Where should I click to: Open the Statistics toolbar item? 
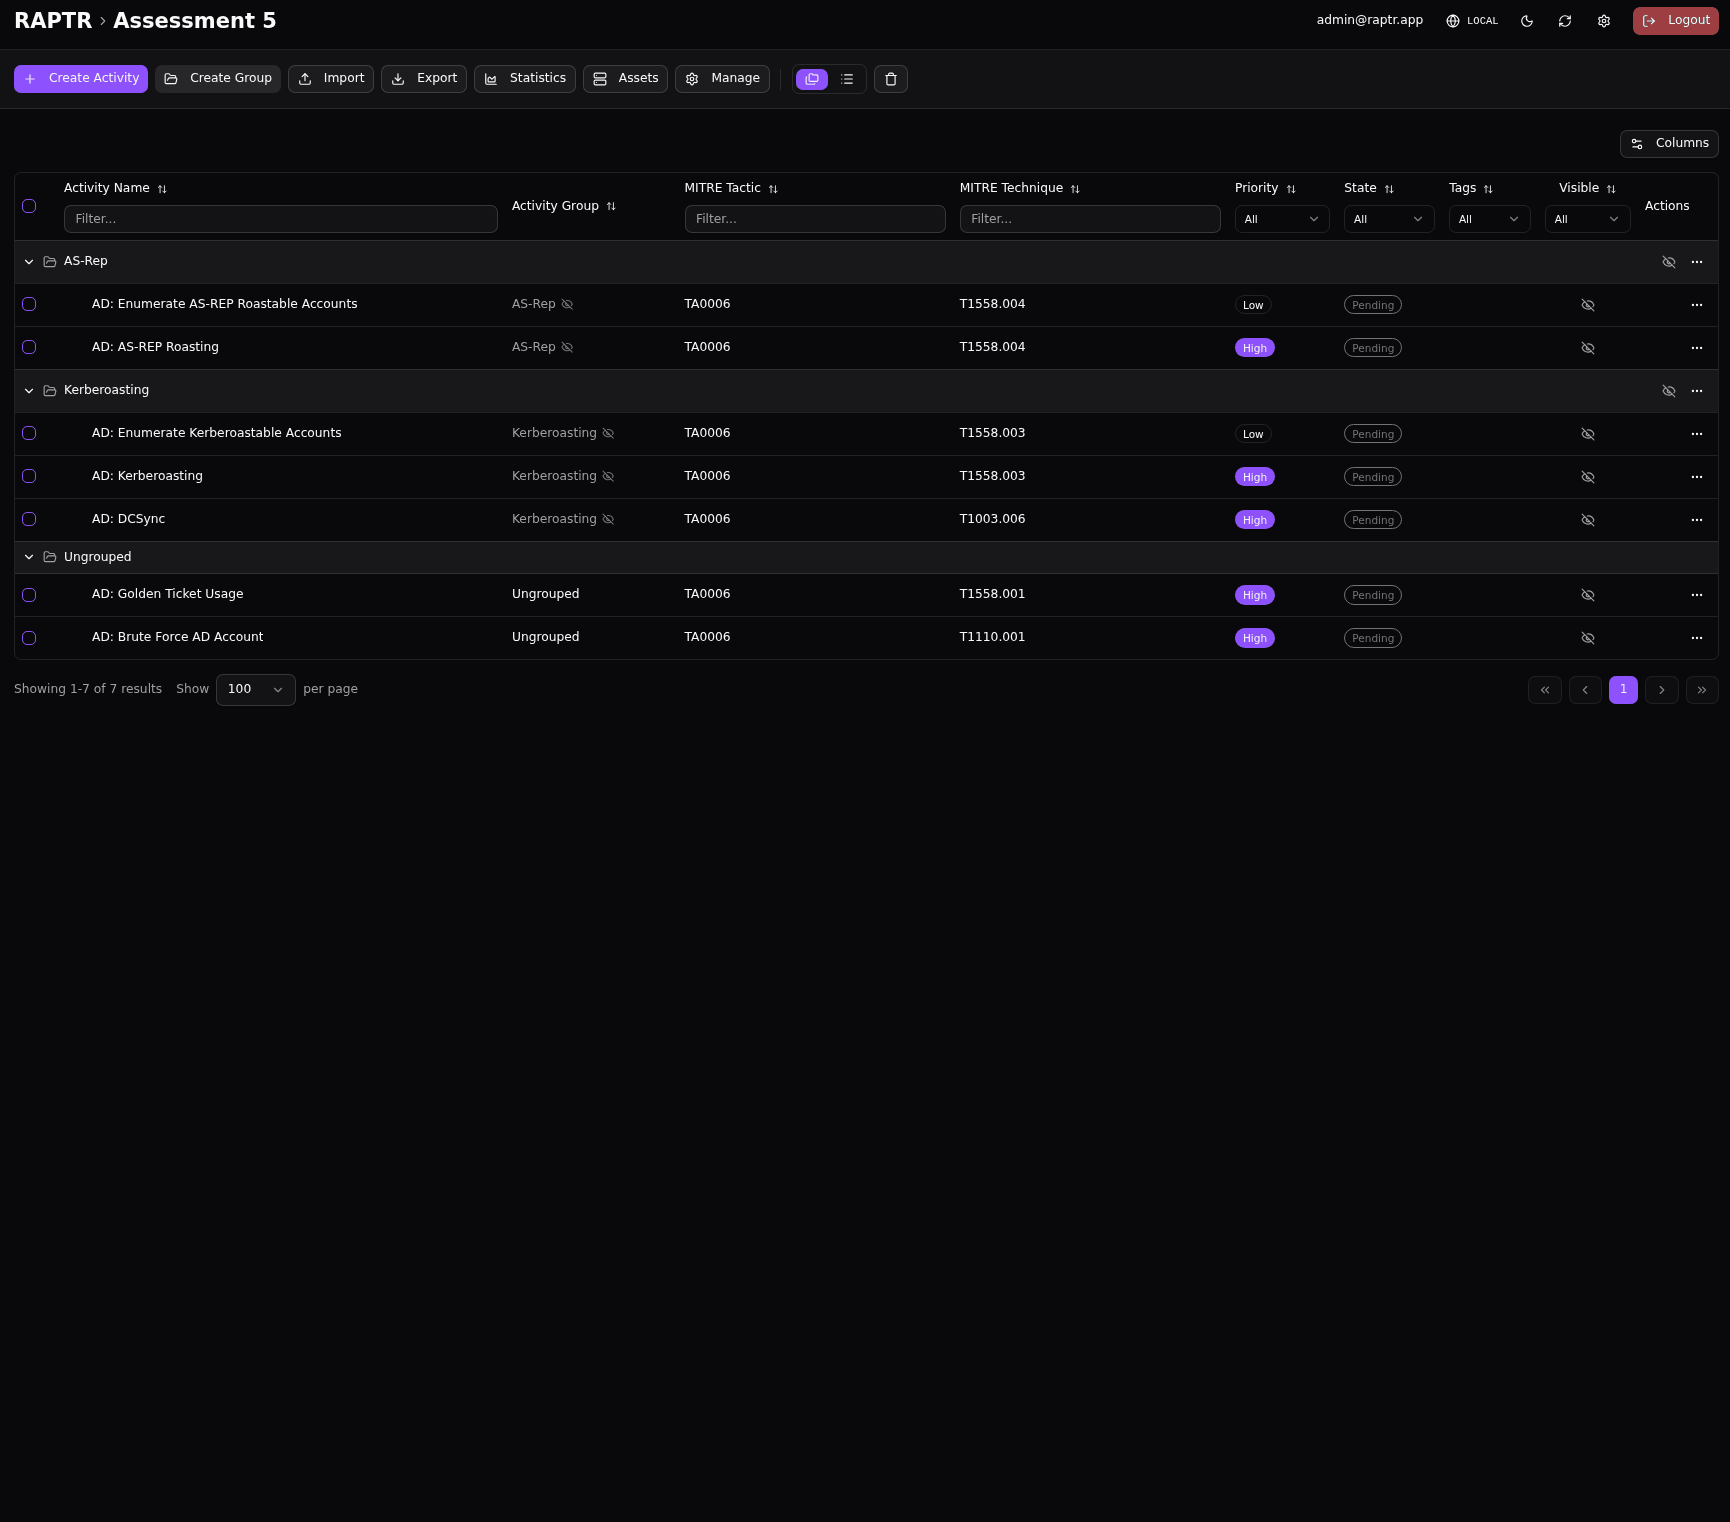tap(525, 79)
